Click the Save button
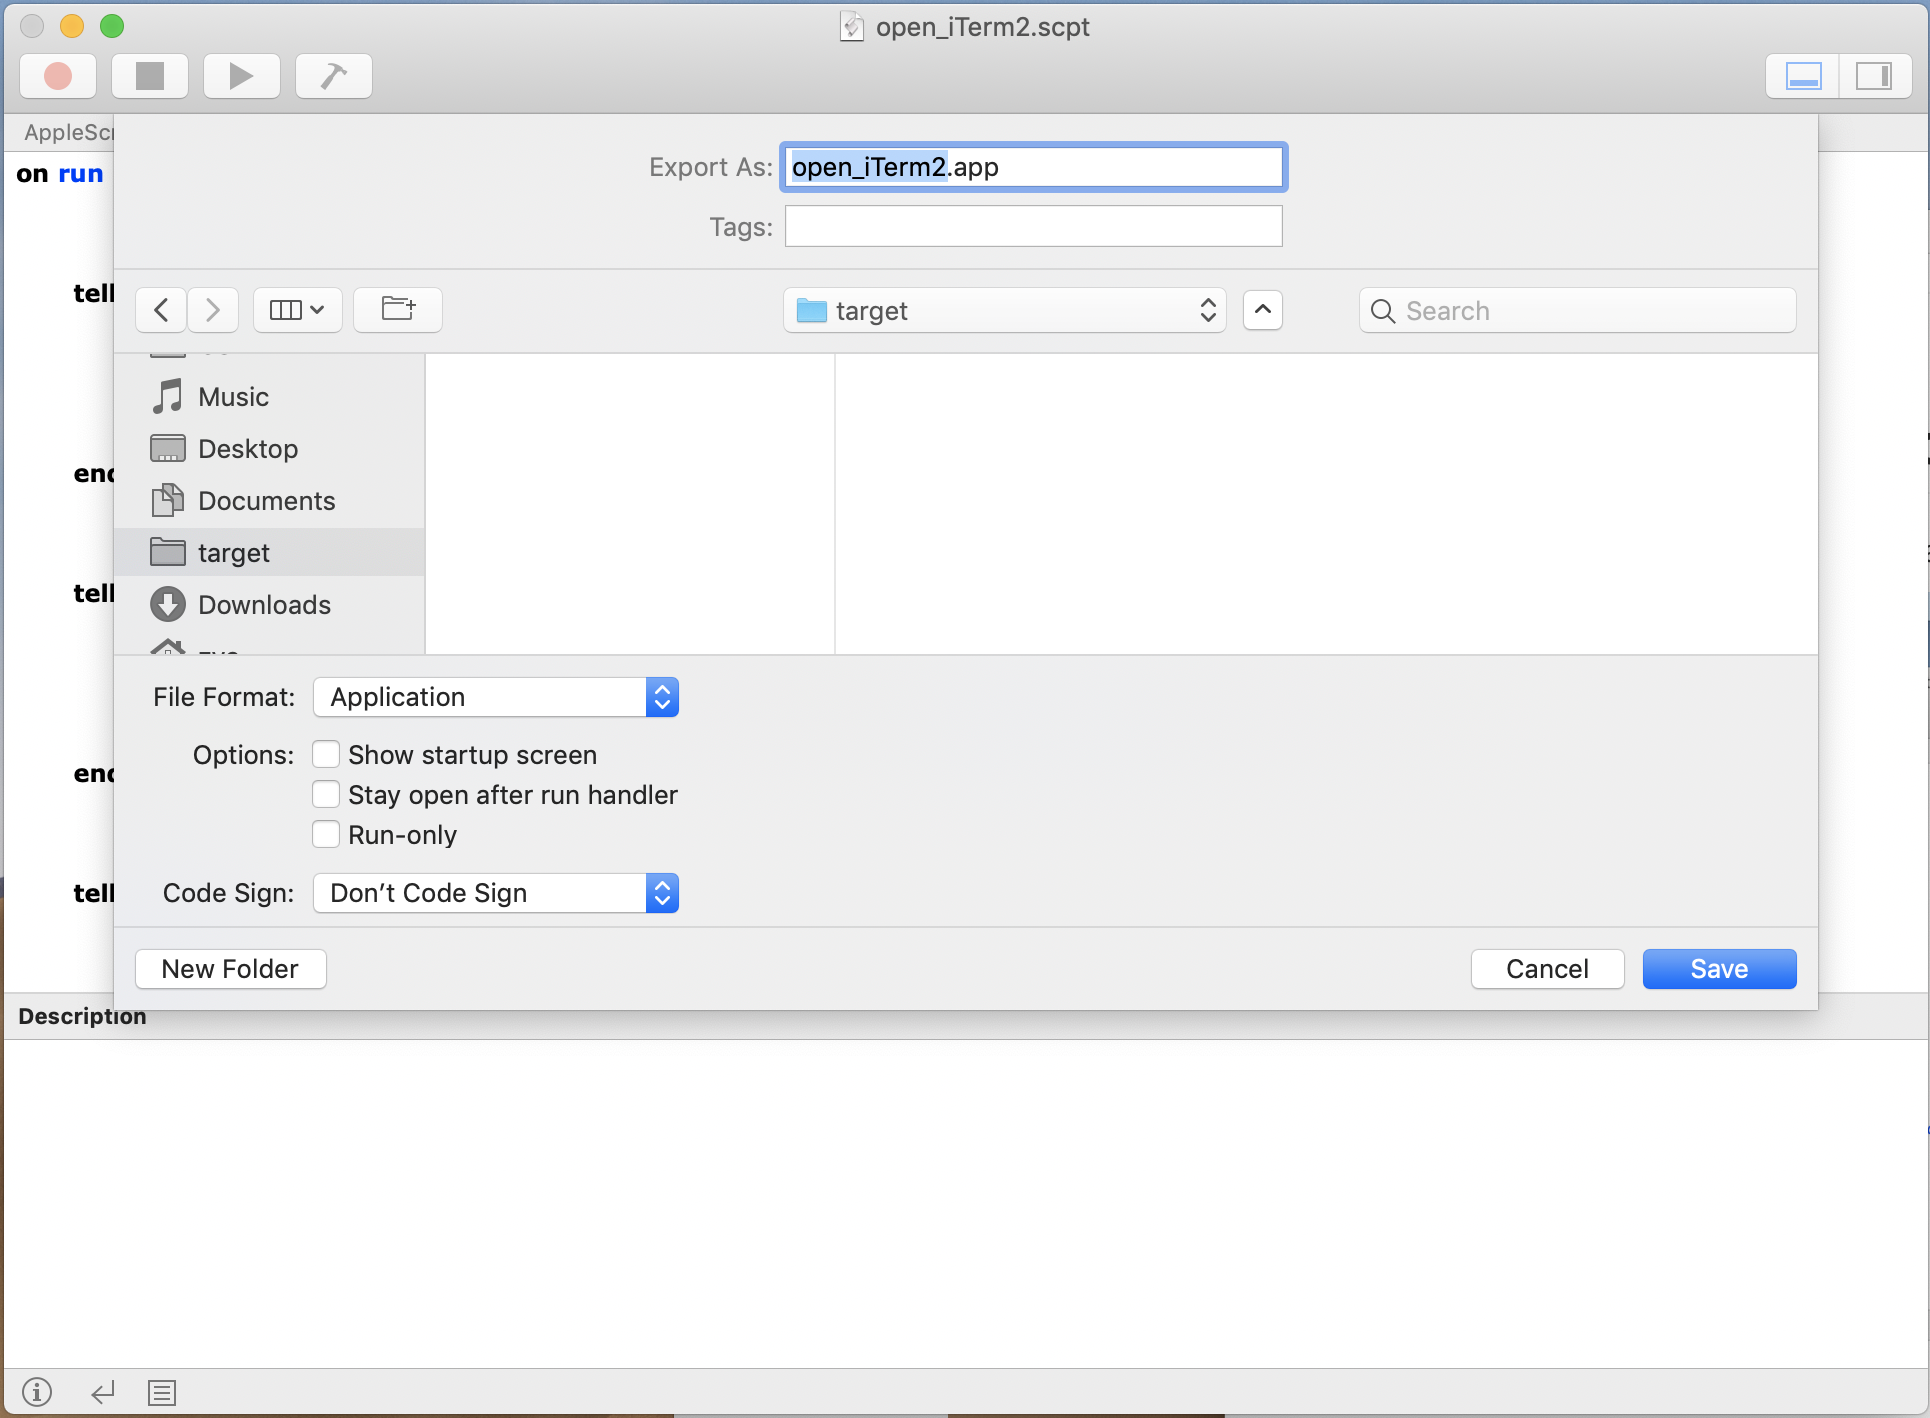Image resolution: width=1930 pixels, height=1418 pixels. (x=1719, y=969)
